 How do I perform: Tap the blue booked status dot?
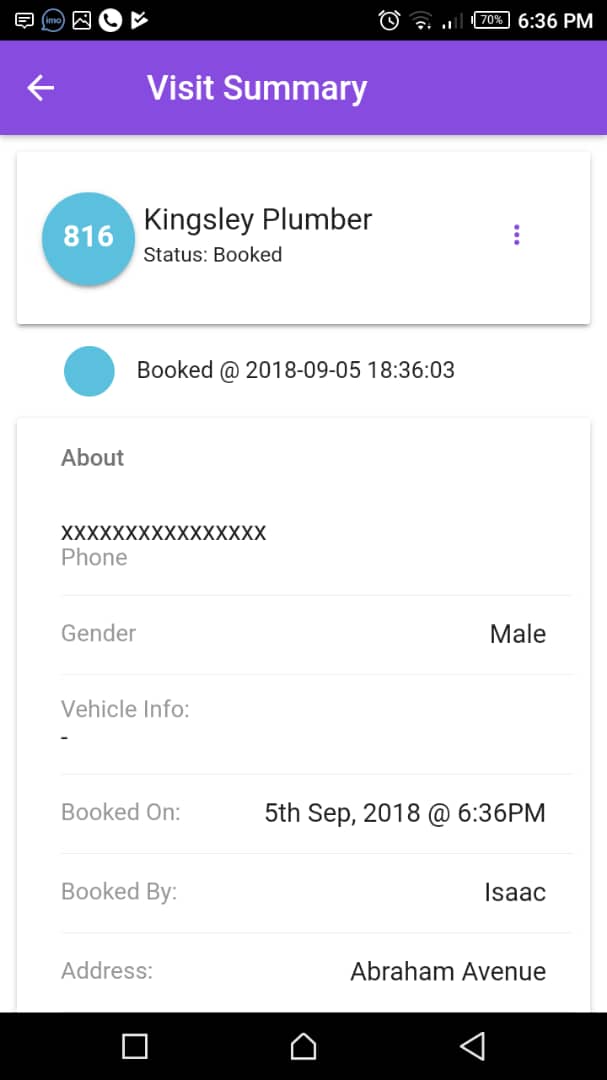(x=89, y=371)
